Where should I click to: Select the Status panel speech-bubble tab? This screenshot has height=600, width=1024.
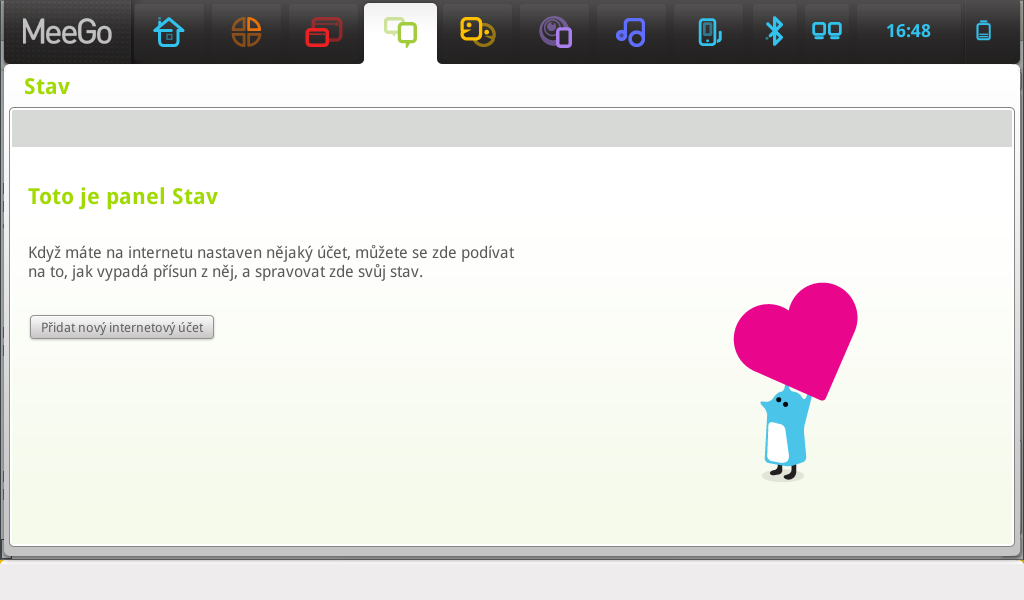(x=400, y=32)
